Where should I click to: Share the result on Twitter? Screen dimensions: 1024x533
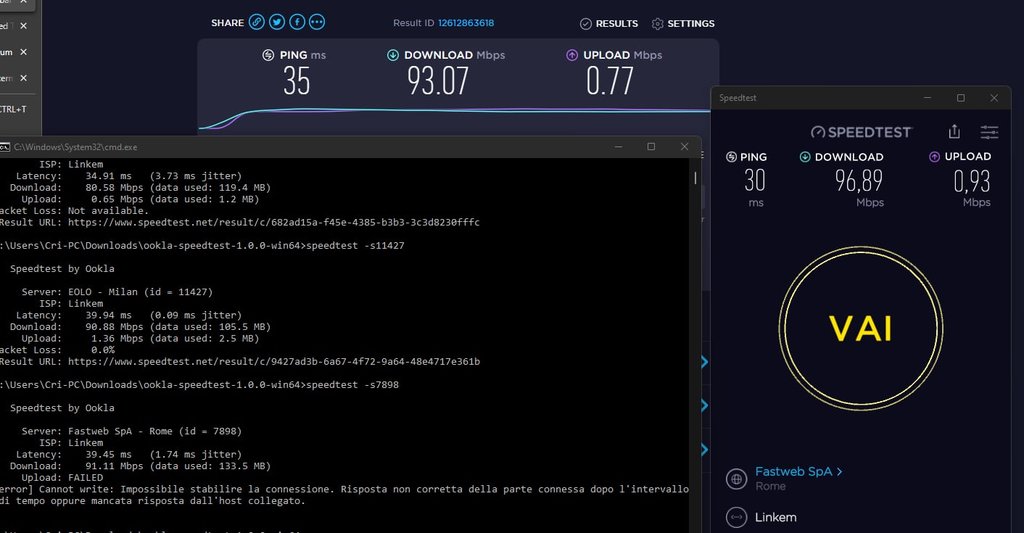point(277,22)
